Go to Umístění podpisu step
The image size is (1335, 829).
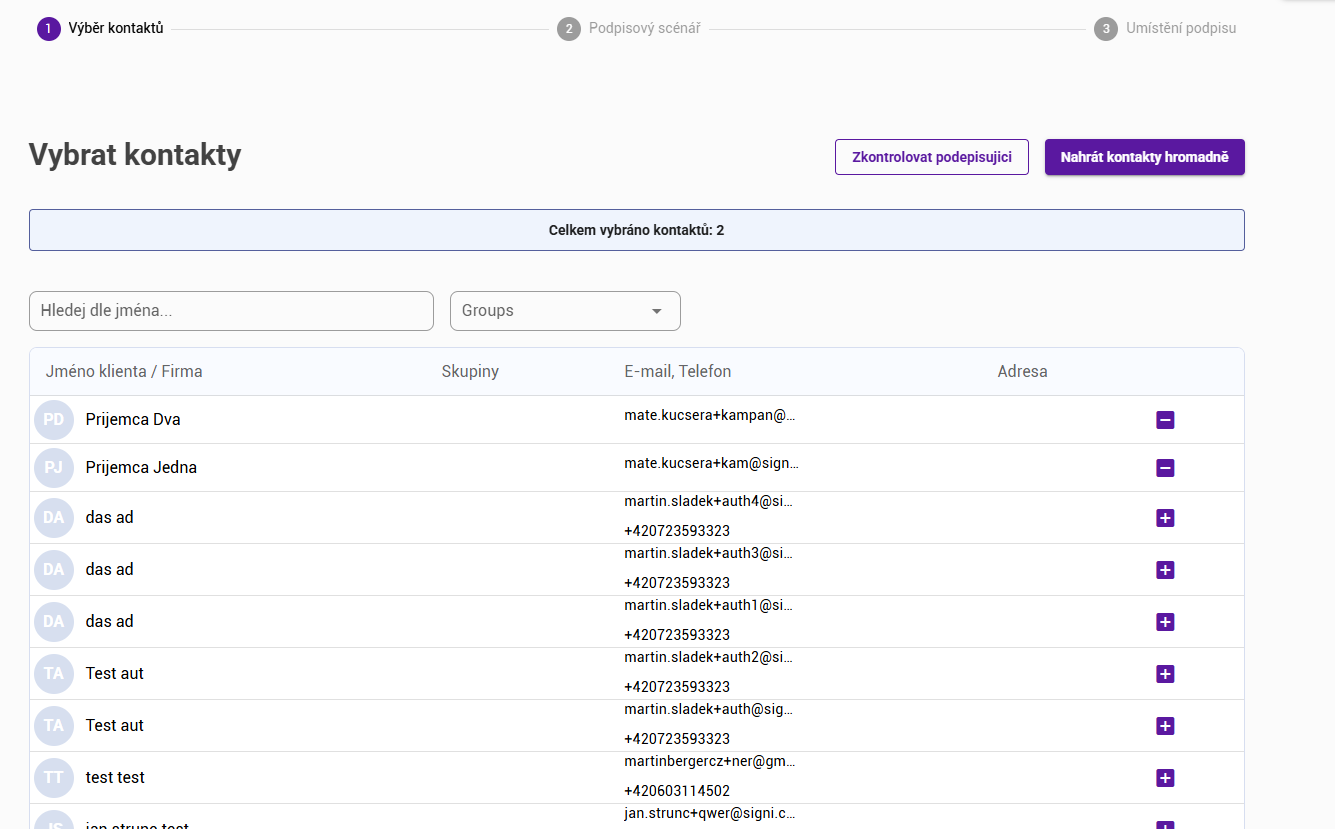click(x=1181, y=29)
